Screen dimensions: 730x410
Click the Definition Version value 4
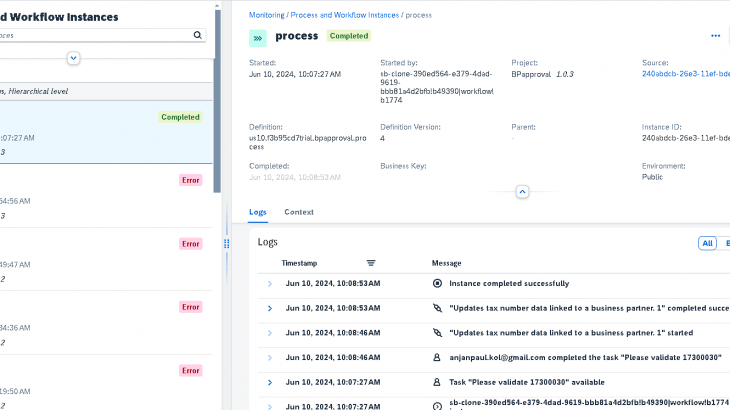382,138
